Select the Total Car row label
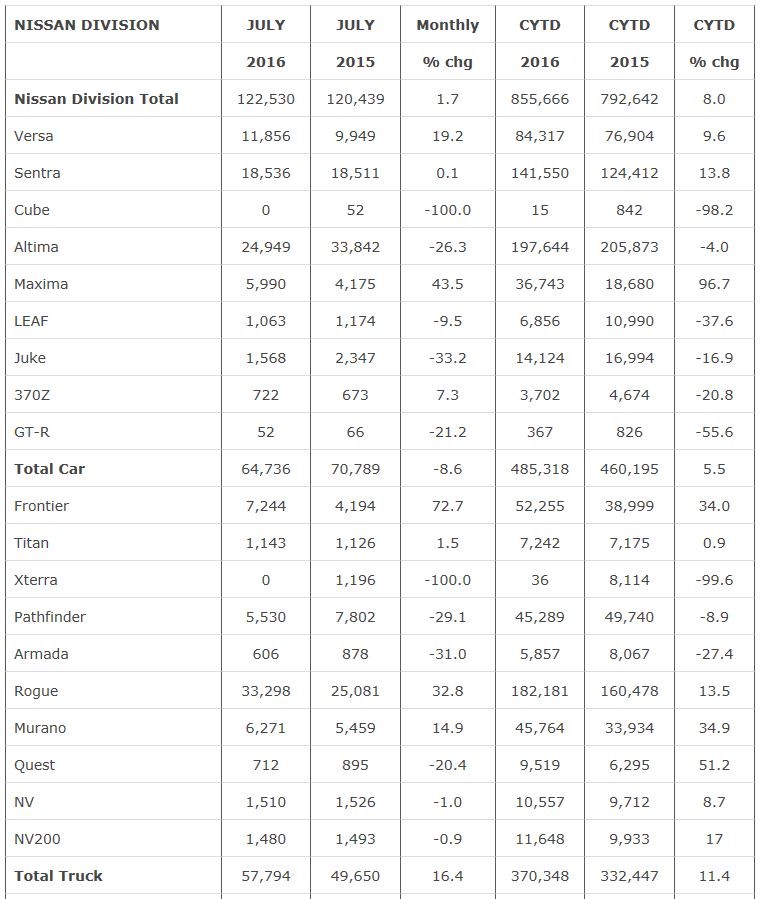 pos(50,469)
